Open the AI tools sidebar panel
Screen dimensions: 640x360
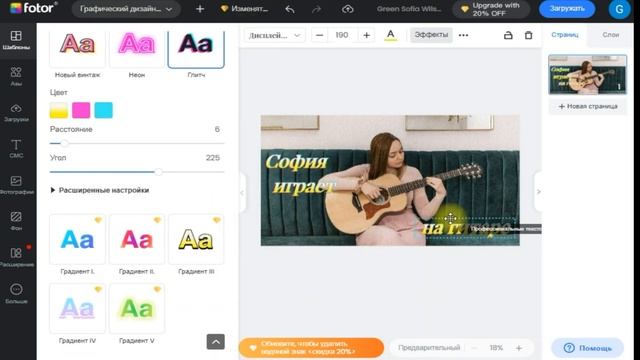click(16, 77)
